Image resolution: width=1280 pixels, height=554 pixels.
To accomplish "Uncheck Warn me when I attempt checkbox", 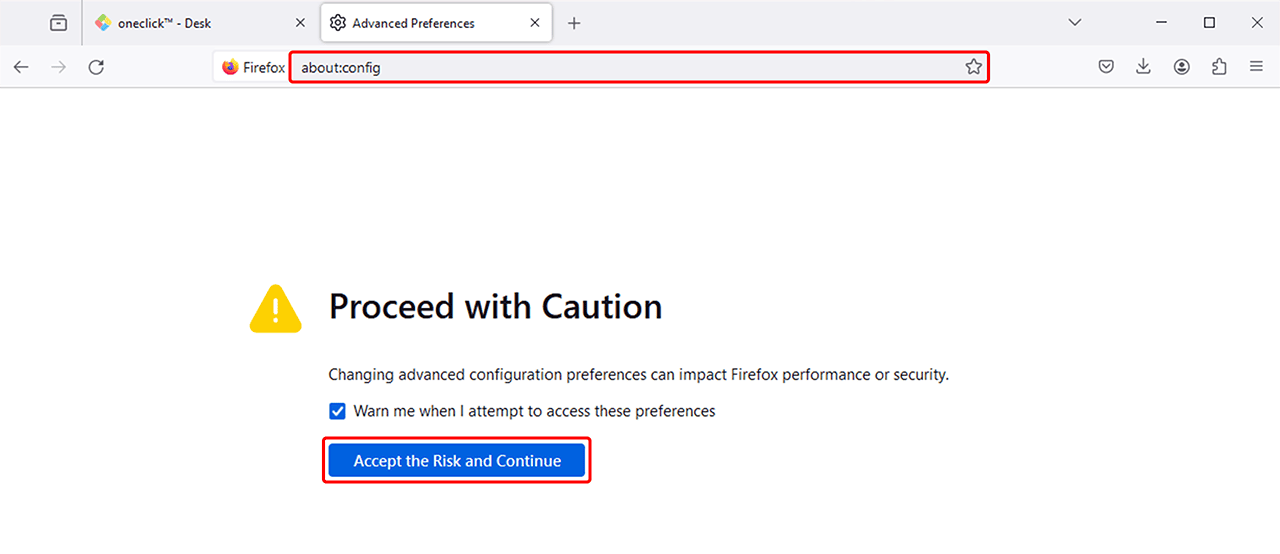I will coord(337,411).
